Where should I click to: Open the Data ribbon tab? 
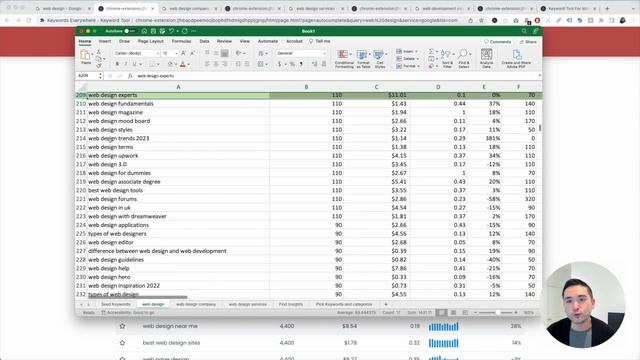pos(204,41)
